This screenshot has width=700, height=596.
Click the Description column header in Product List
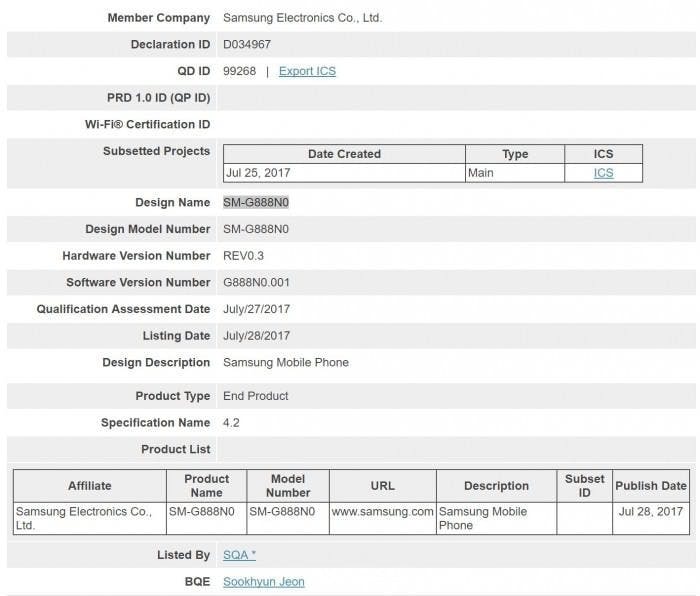[x=496, y=486]
